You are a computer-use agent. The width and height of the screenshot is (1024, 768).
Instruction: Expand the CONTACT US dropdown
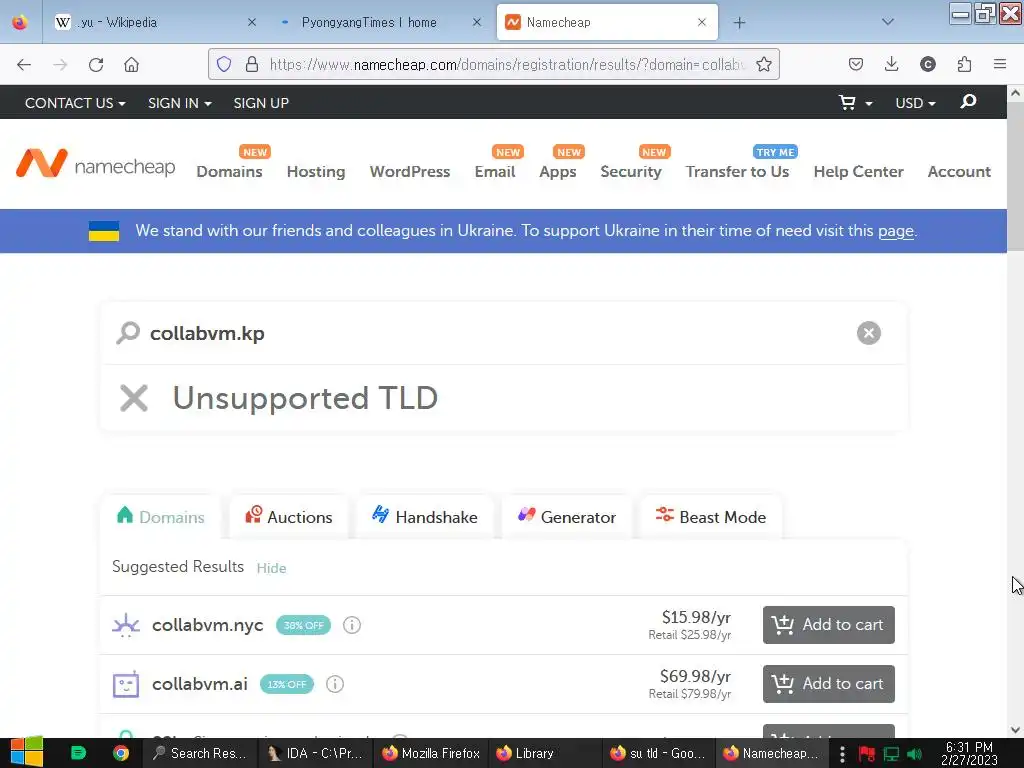[75, 103]
